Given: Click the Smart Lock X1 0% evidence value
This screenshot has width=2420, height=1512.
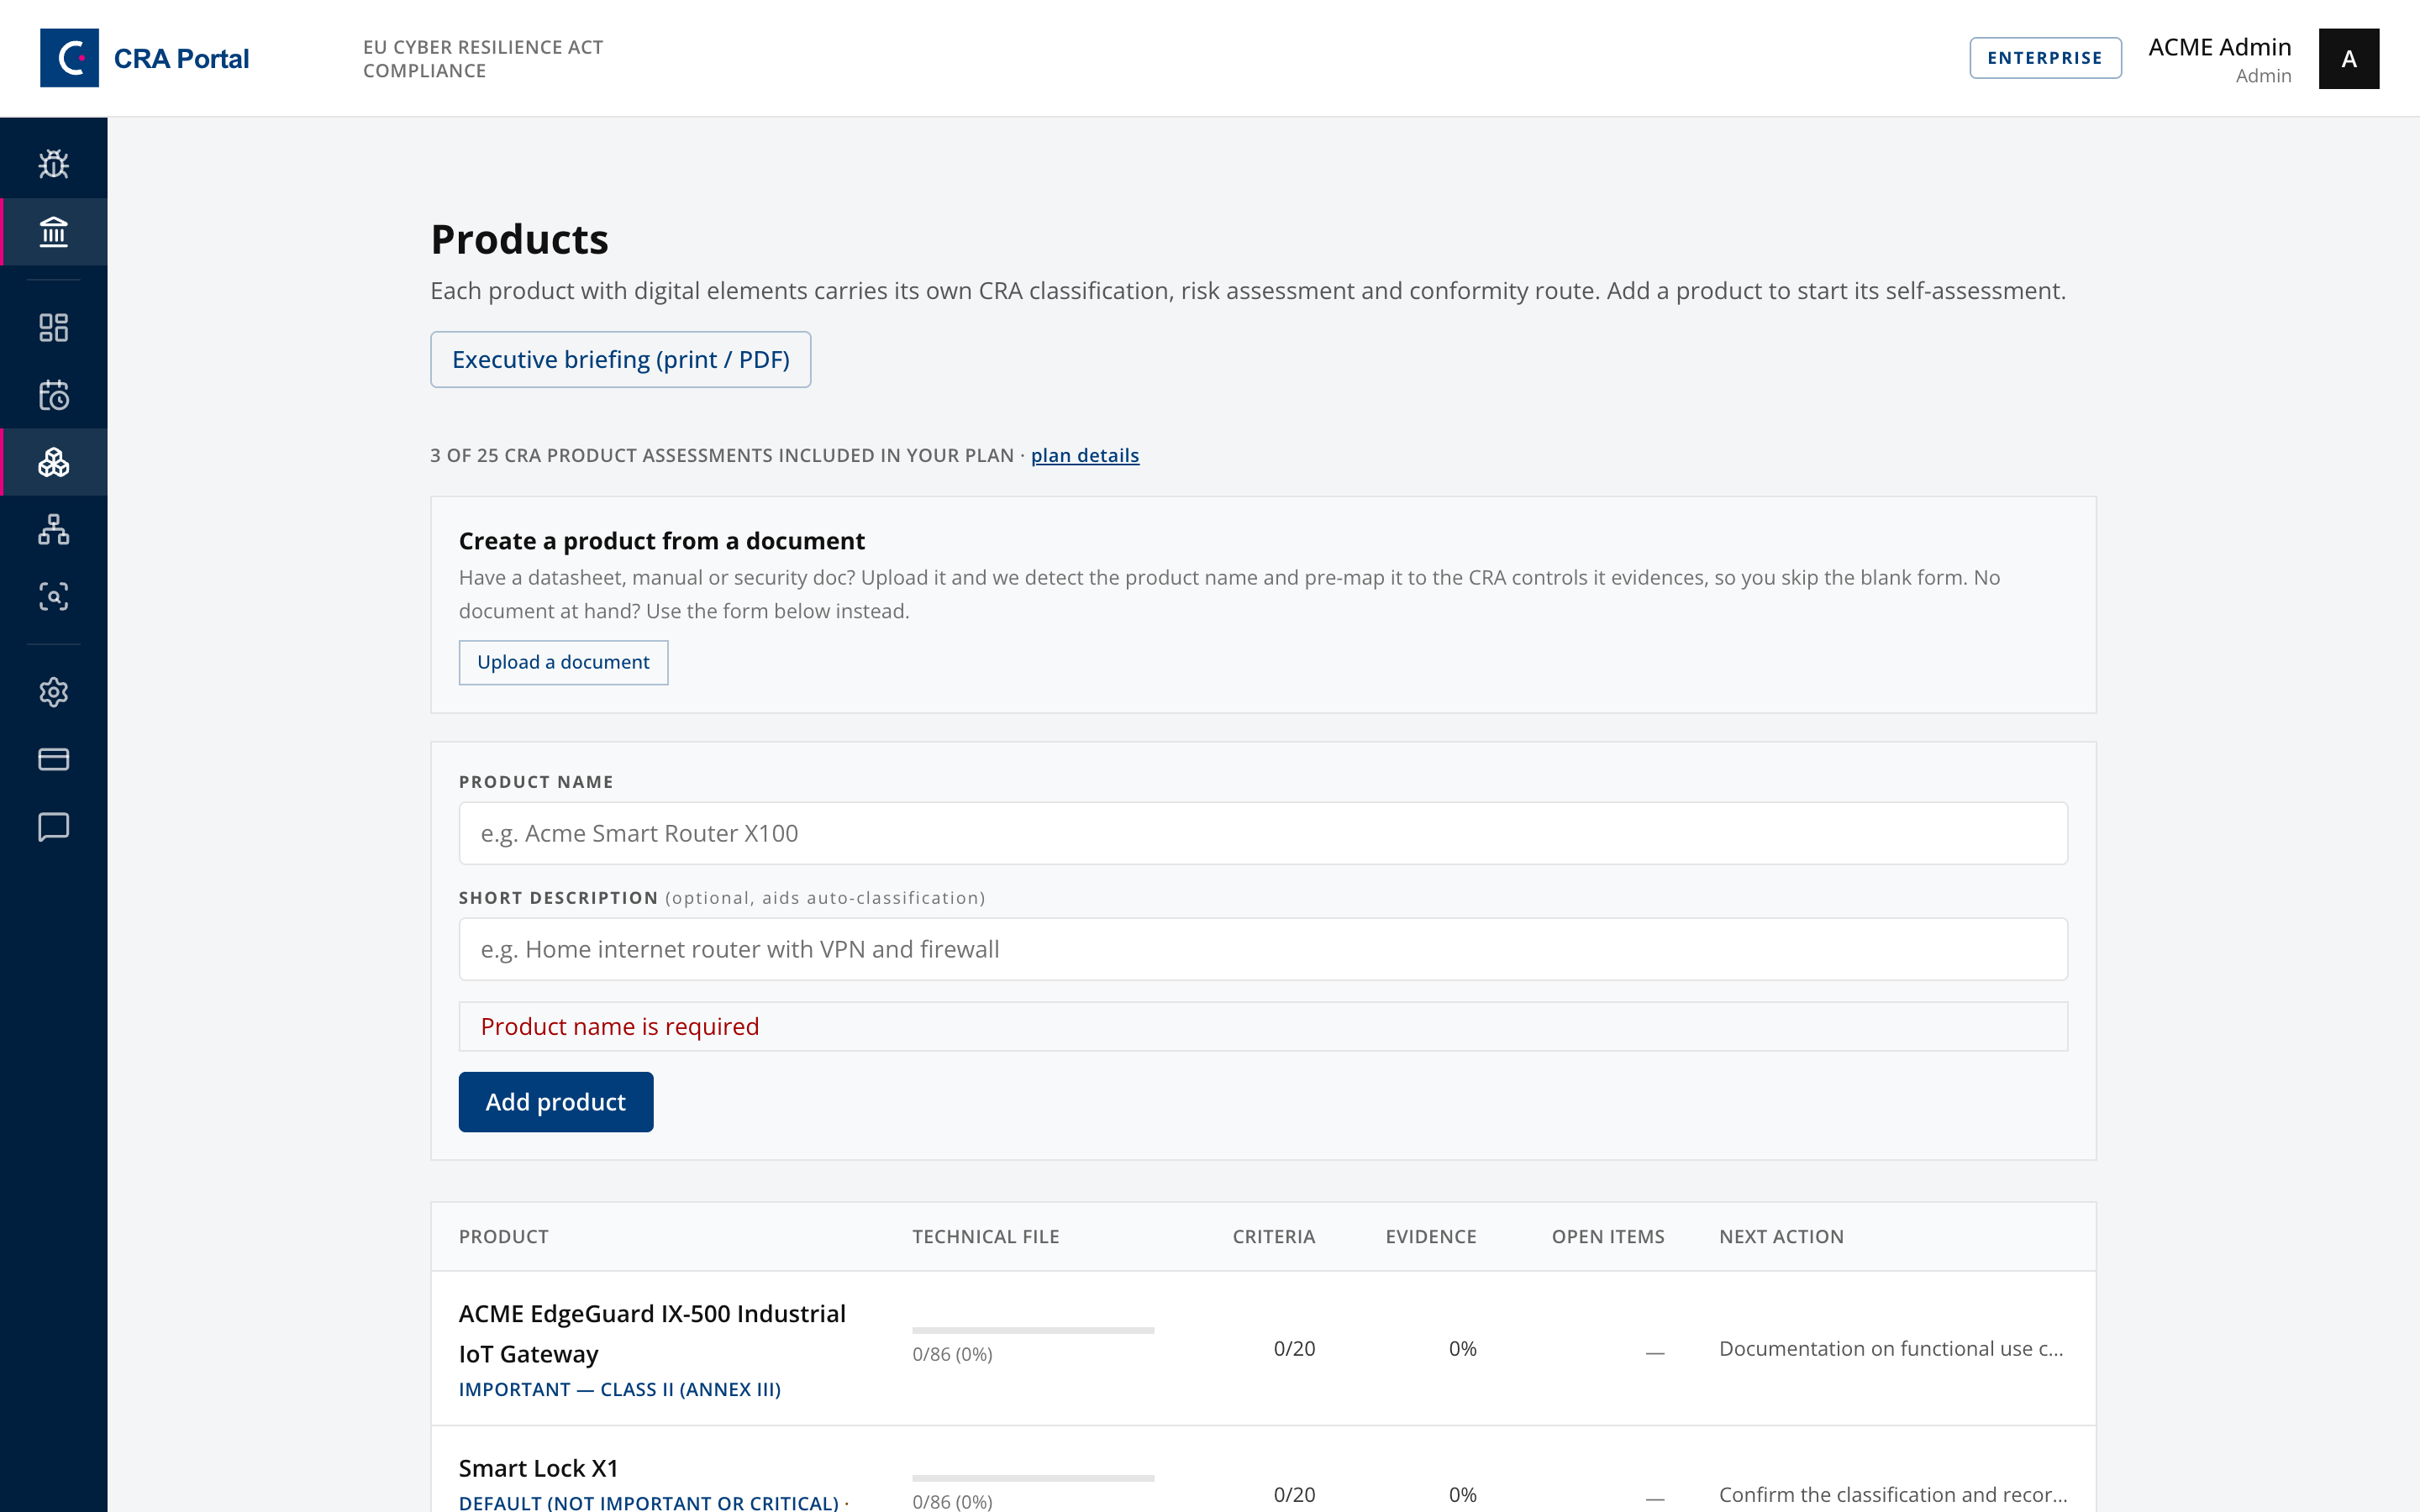Looking at the screenshot, I should (x=1462, y=1494).
